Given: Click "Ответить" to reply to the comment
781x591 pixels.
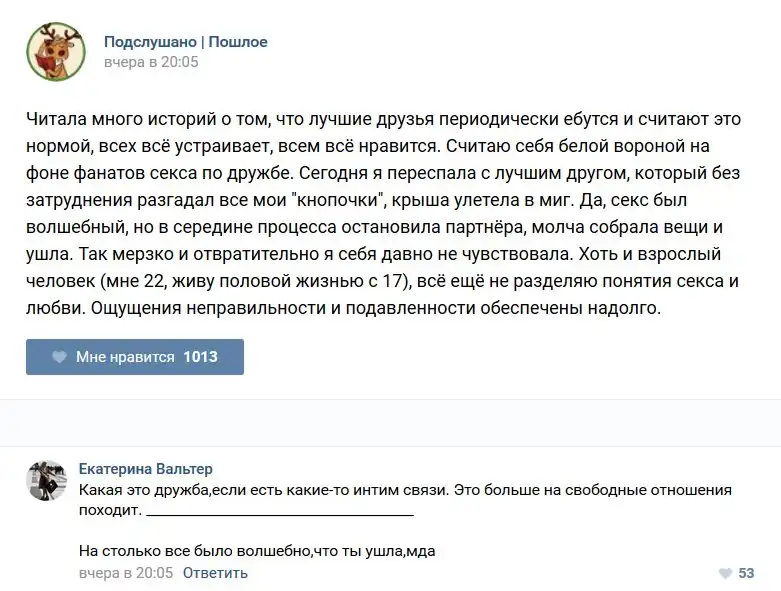Looking at the screenshot, I should pyautogui.click(x=215, y=573).
